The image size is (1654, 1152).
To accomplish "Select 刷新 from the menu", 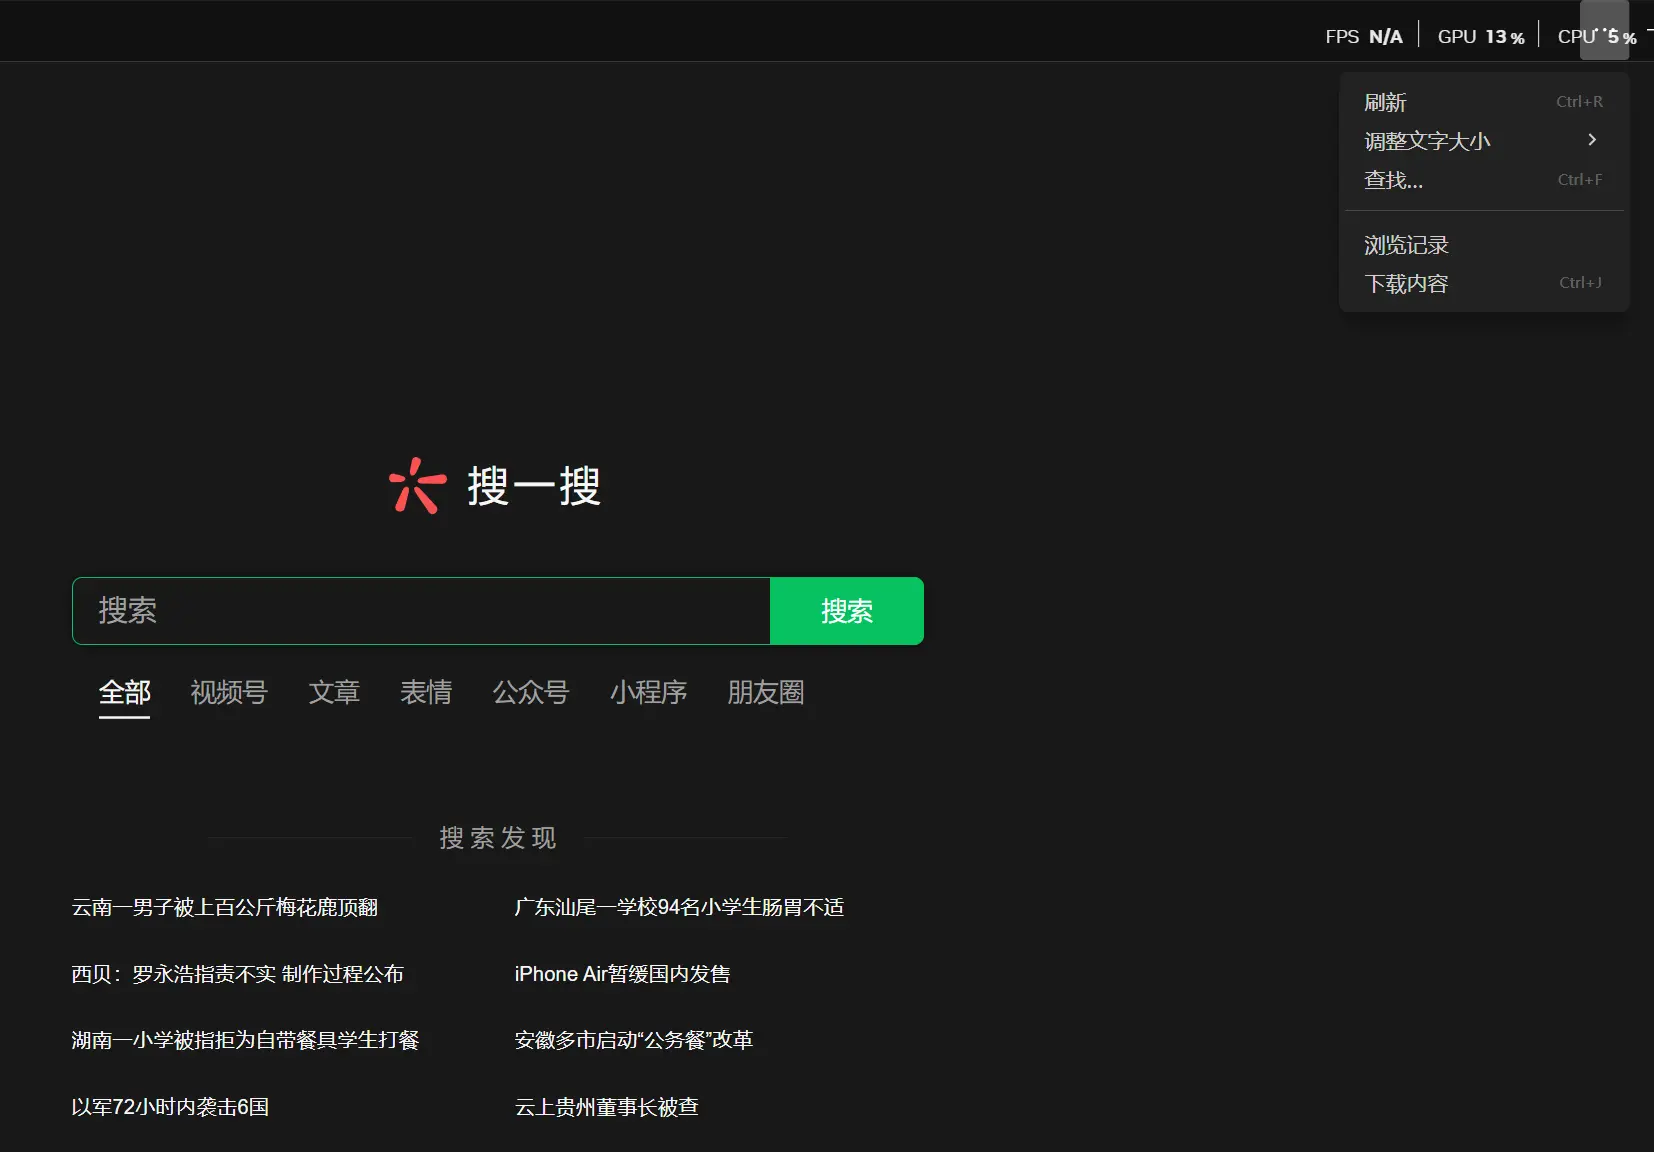I will tap(1385, 102).
